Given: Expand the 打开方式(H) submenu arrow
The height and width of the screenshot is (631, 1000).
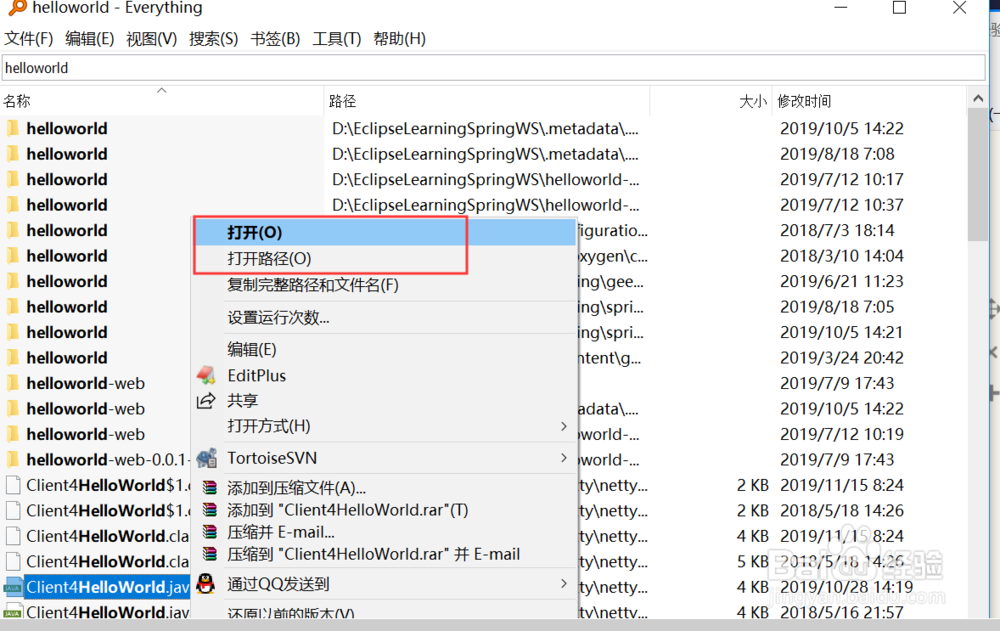Looking at the screenshot, I should coord(564,426).
